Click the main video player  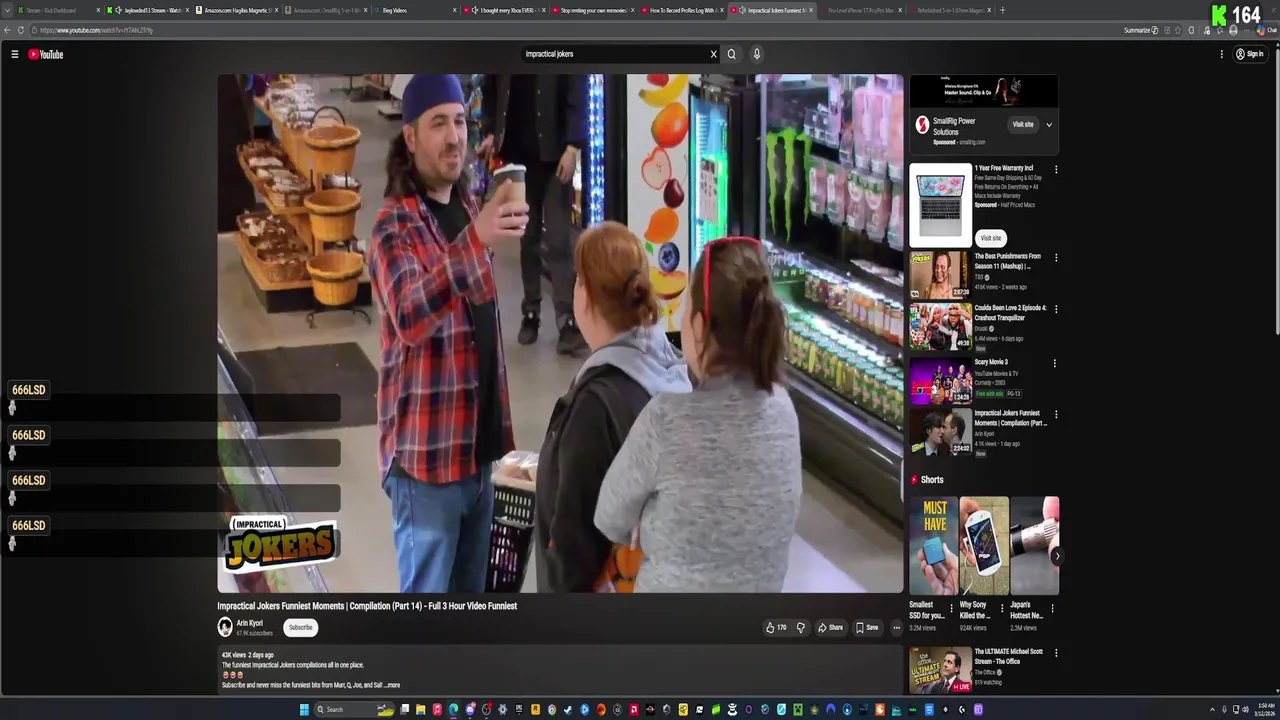pos(560,333)
